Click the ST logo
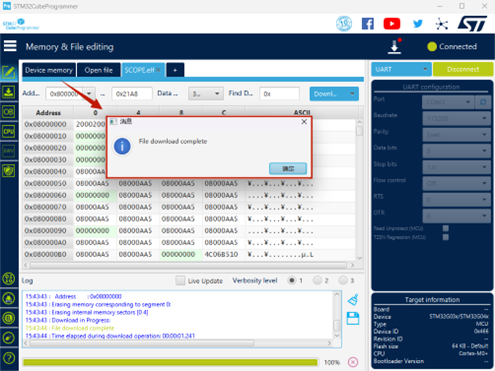This screenshot has width=495, height=371. tap(472, 24)
